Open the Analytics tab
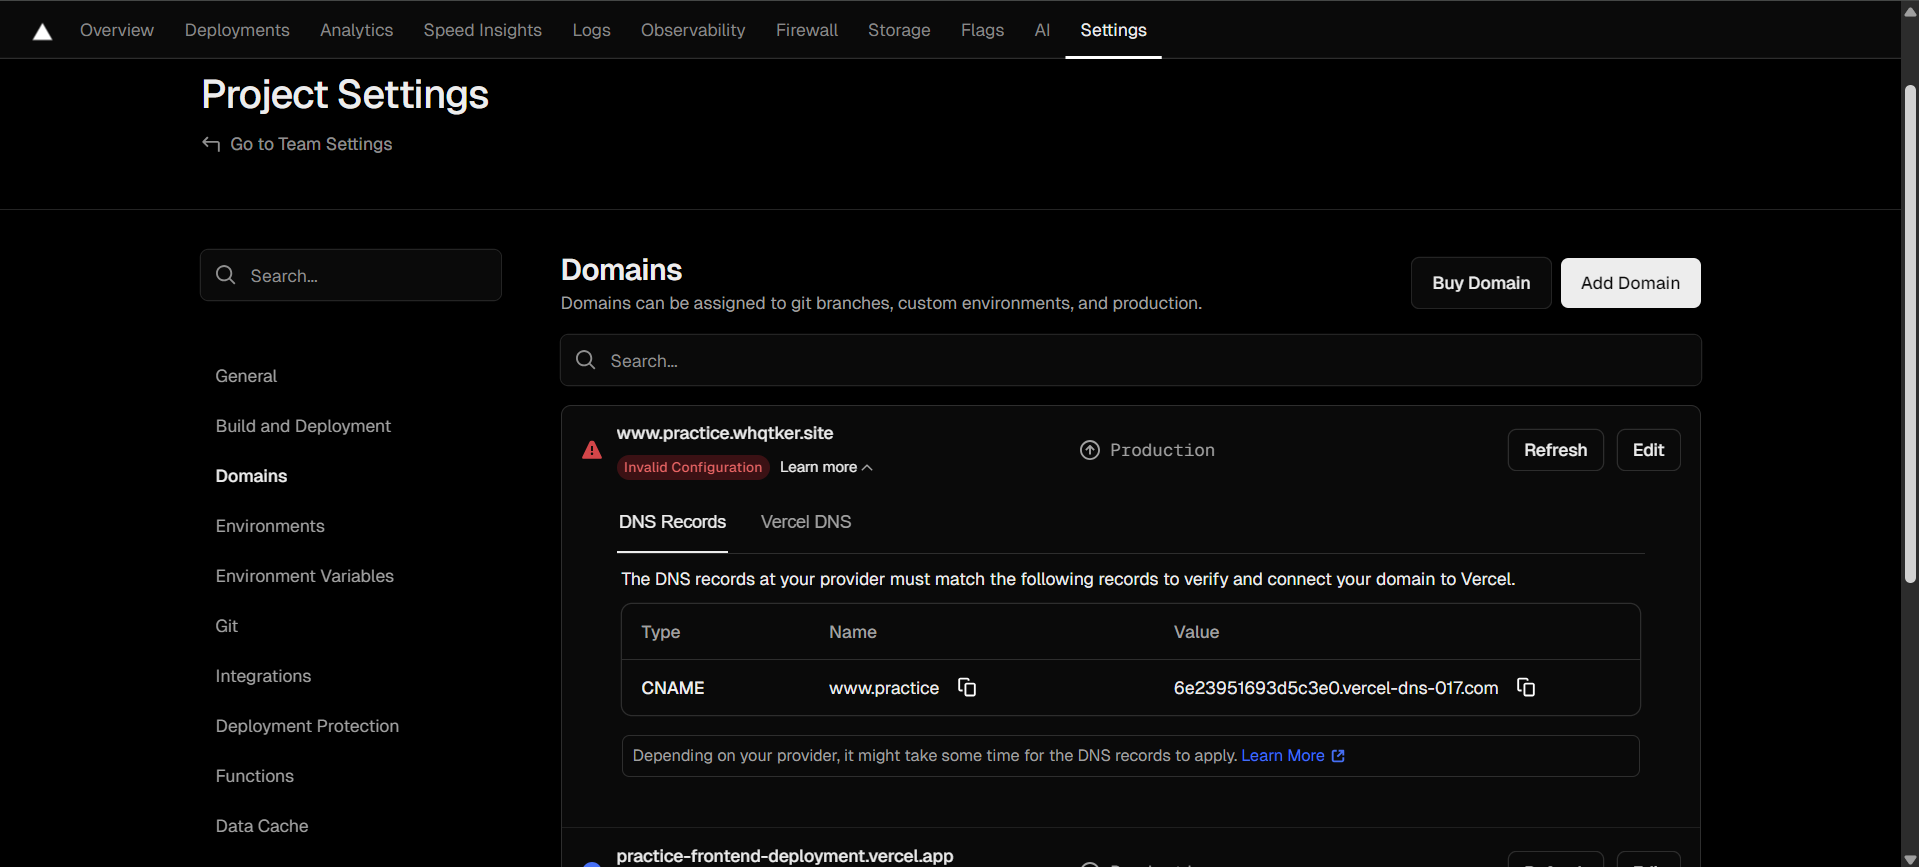Screen dimensions: 1919x867 pyautogui.click(x=356, y=30)
